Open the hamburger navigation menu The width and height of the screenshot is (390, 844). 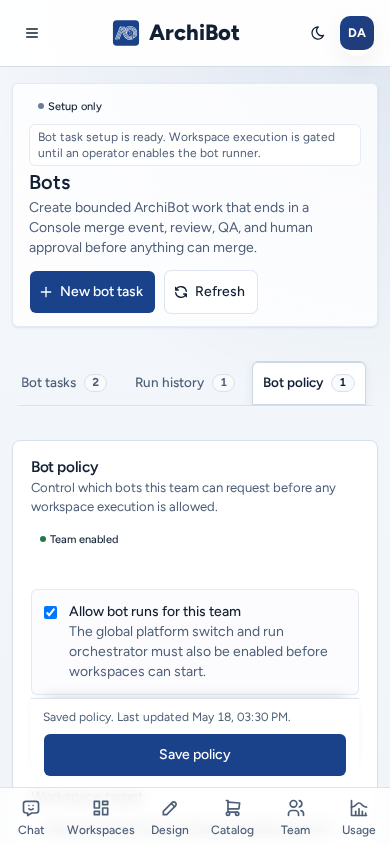(32, 33)
